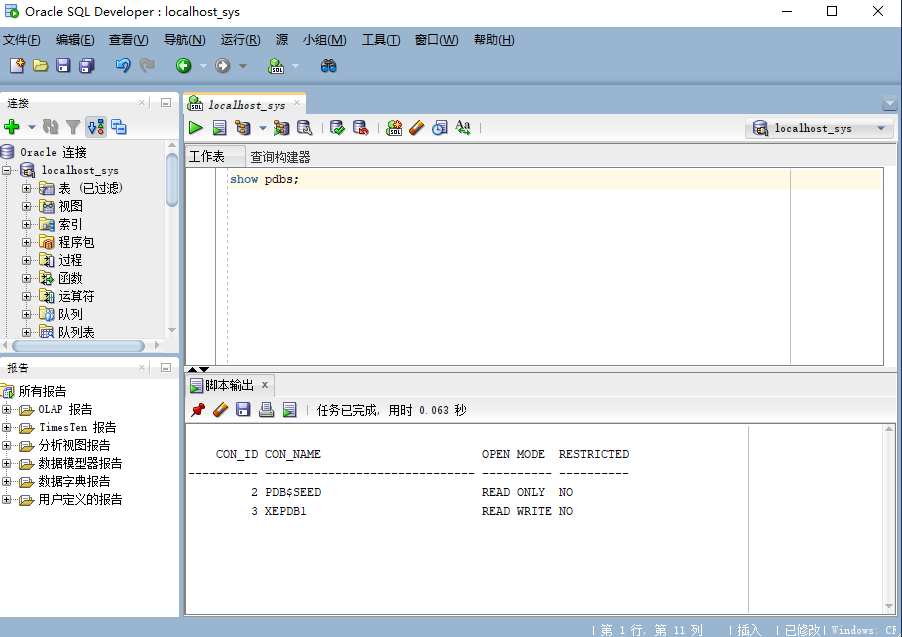Click the Unshared SQL Worksheet icon
The image size is (902, 637).
click(x=394, y=128)
